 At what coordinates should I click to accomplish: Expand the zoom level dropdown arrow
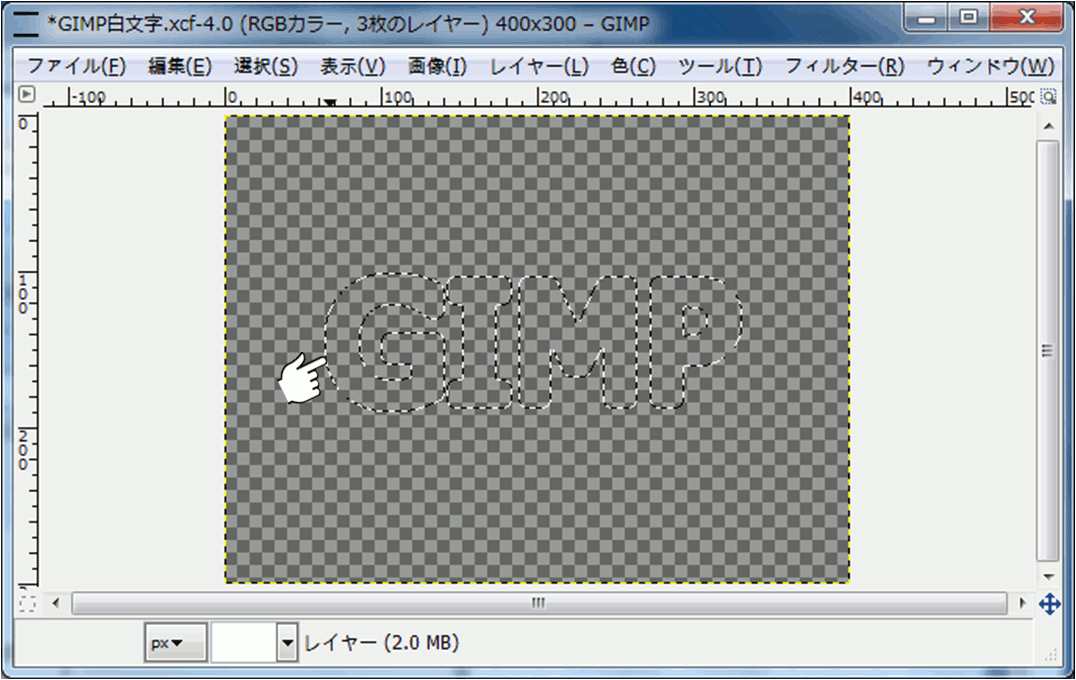pyautogui.click(x=288, y=643)
